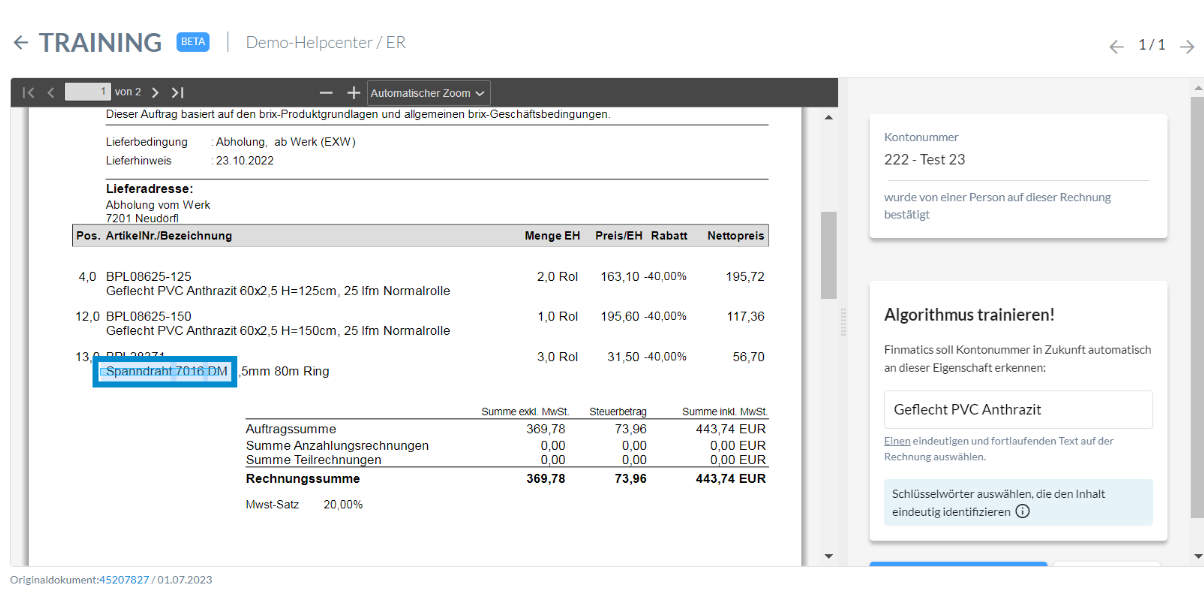Jump to first page of PDF

coord(28,92)
